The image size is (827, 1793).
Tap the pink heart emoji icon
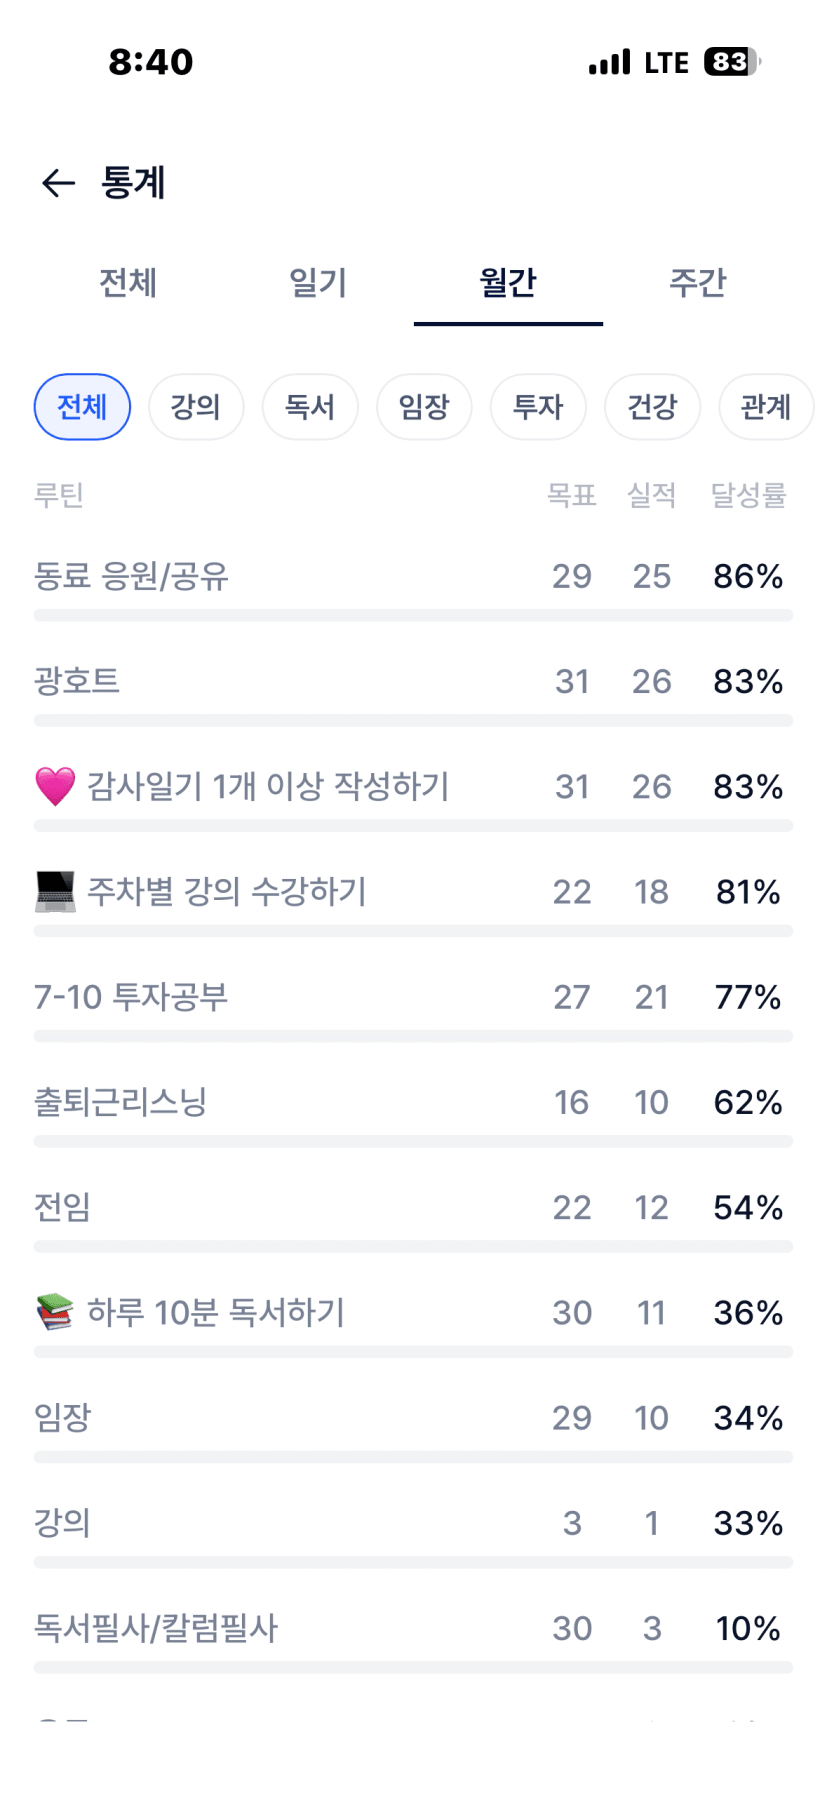pyautogui.click(x=55, y=787)
